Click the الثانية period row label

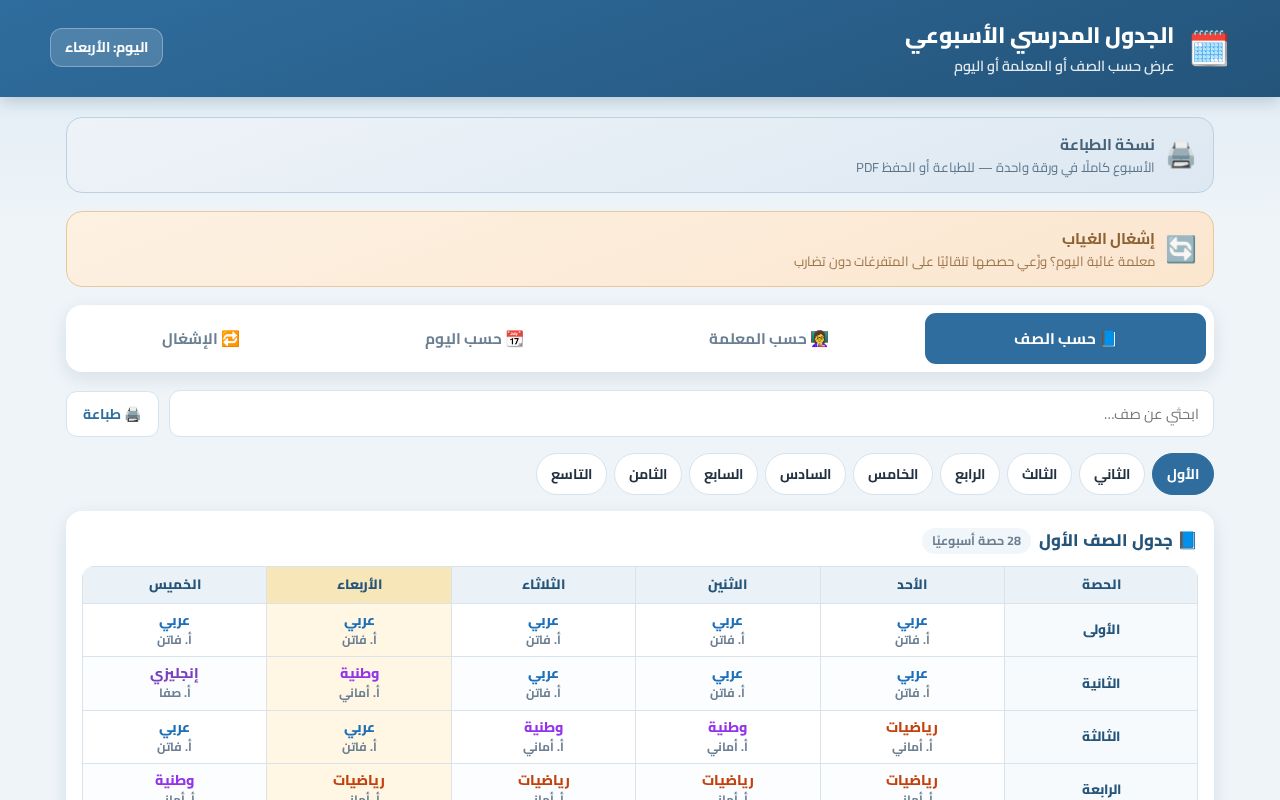pos(1101,684)
